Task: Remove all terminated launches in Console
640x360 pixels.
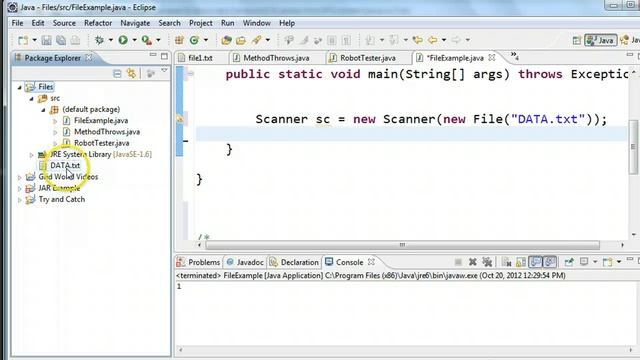Action: click(487, 262)
